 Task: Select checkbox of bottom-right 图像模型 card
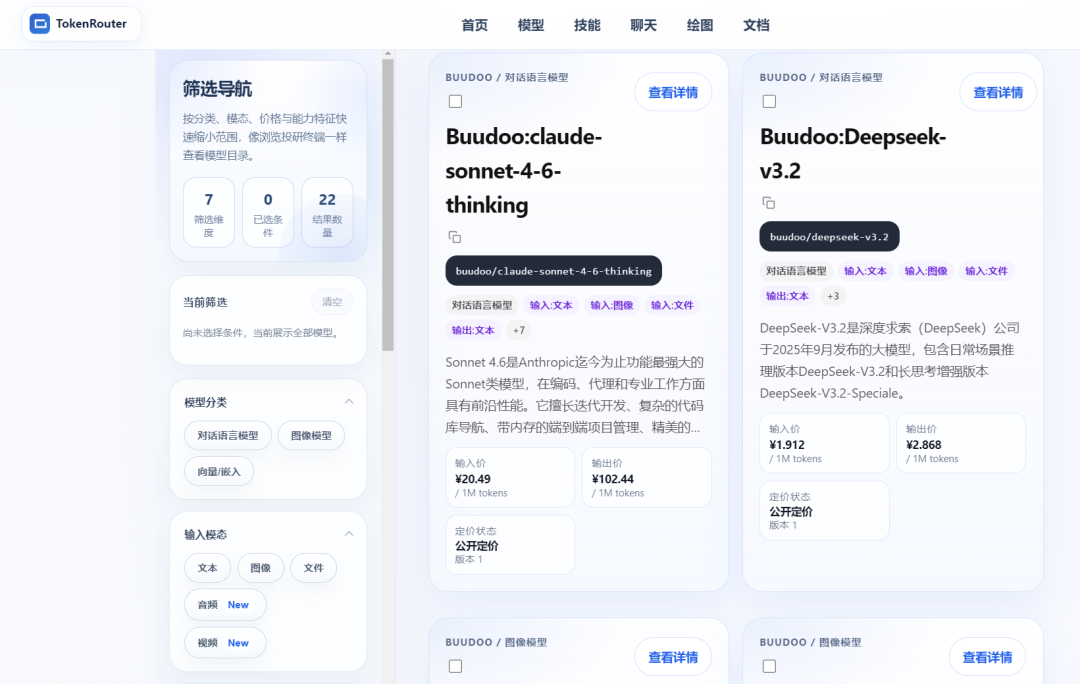coord(769,666)
